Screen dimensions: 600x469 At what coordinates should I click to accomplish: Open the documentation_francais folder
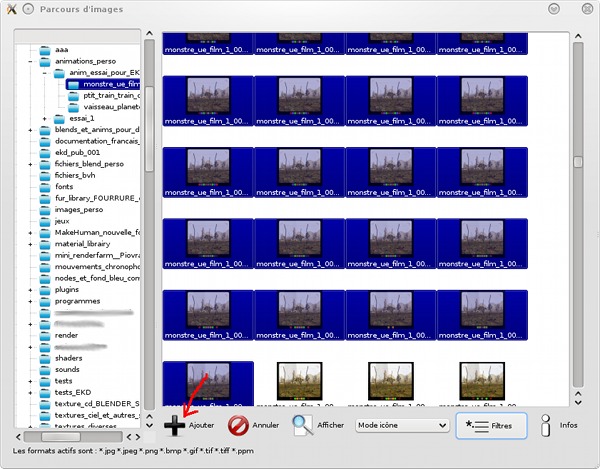(x=90, y=141)
